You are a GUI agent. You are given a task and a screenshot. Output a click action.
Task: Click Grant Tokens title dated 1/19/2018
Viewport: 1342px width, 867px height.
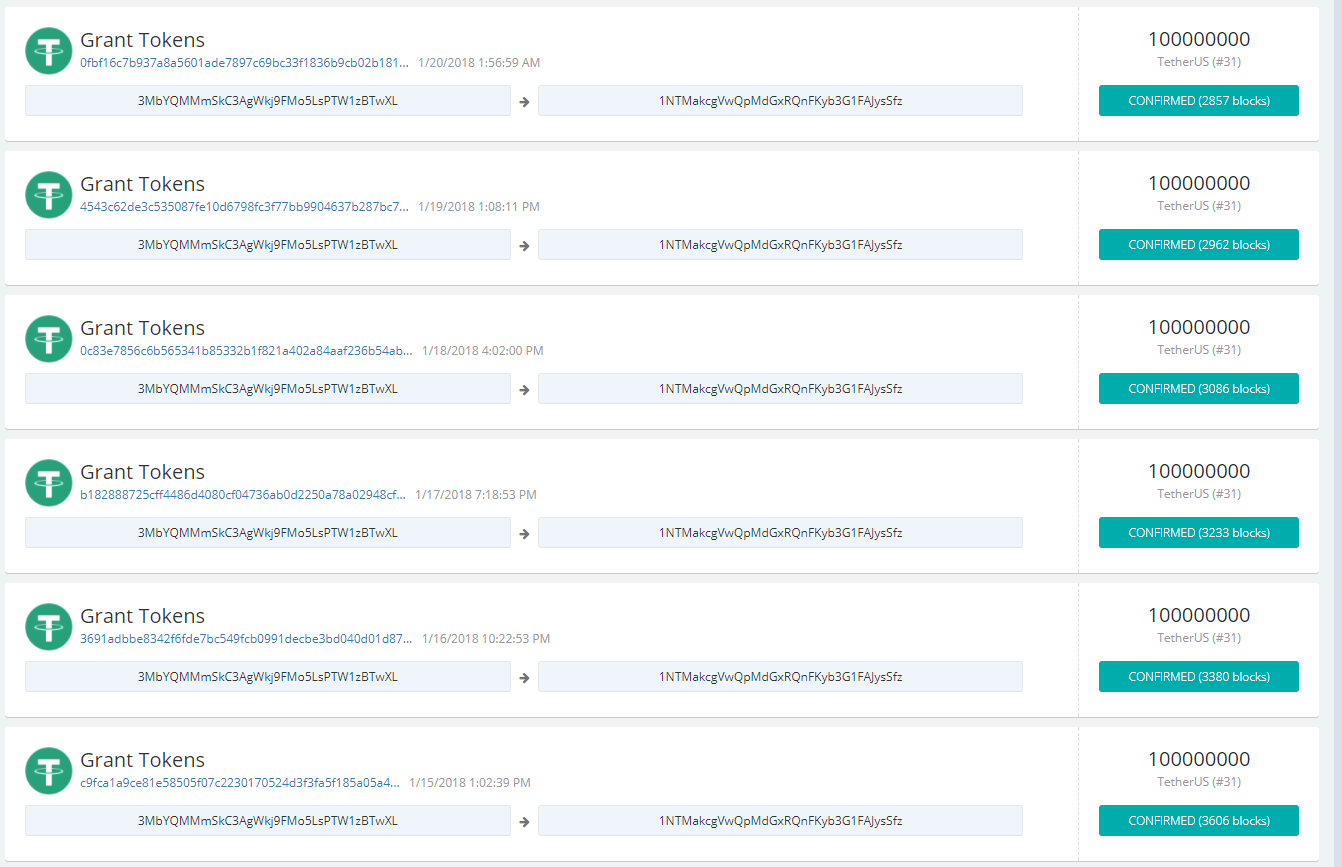pos(142,184)
